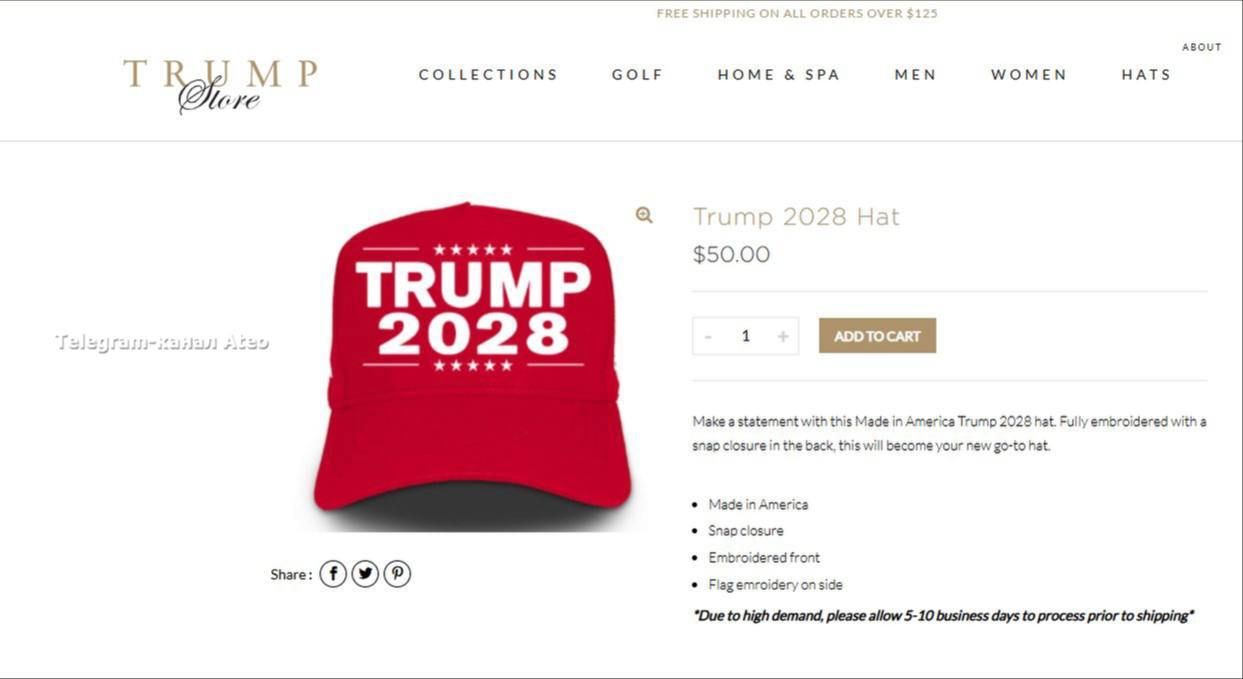Share the hat on Twitter
Viewport: 1243px width, 679px height.
tap(365, 574)
